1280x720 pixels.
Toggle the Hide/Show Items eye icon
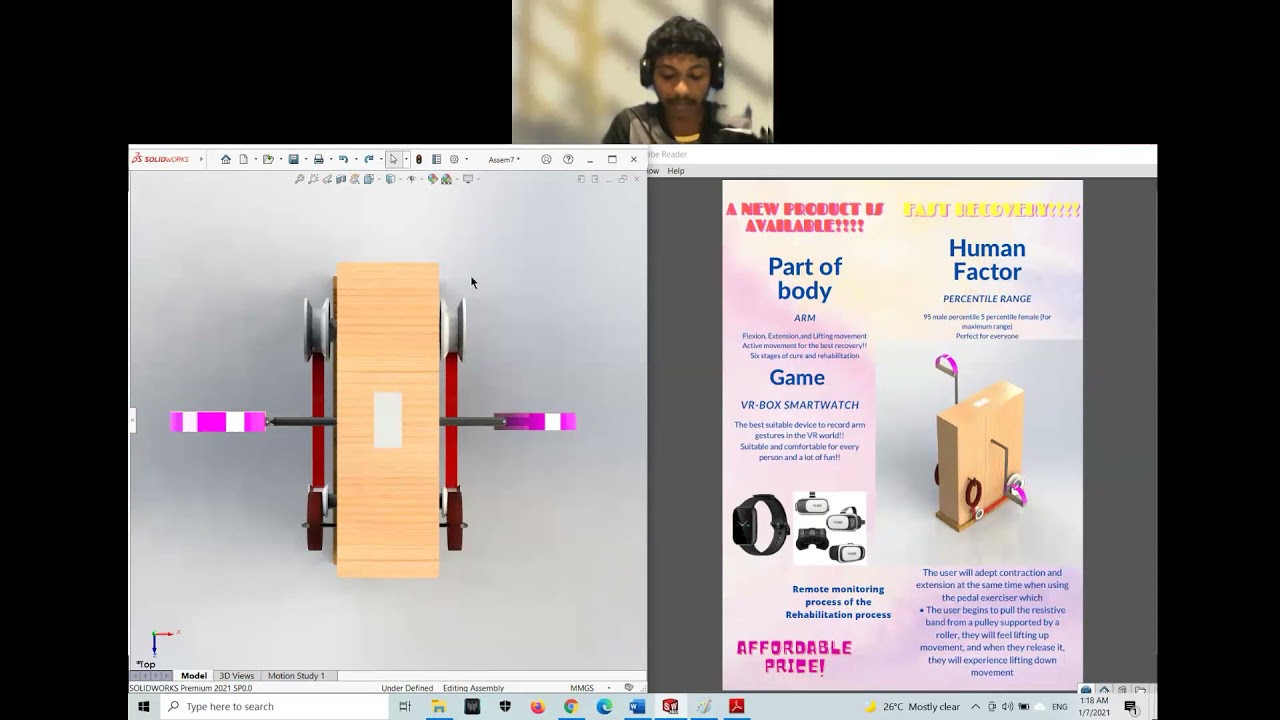411,179
